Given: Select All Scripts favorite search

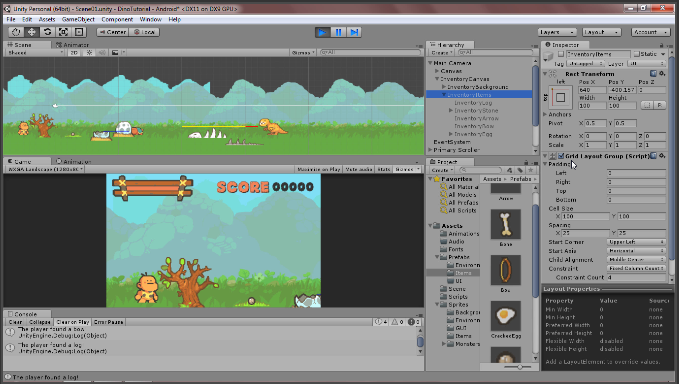Looking at the screenshot, I should [x=458, y=210].
